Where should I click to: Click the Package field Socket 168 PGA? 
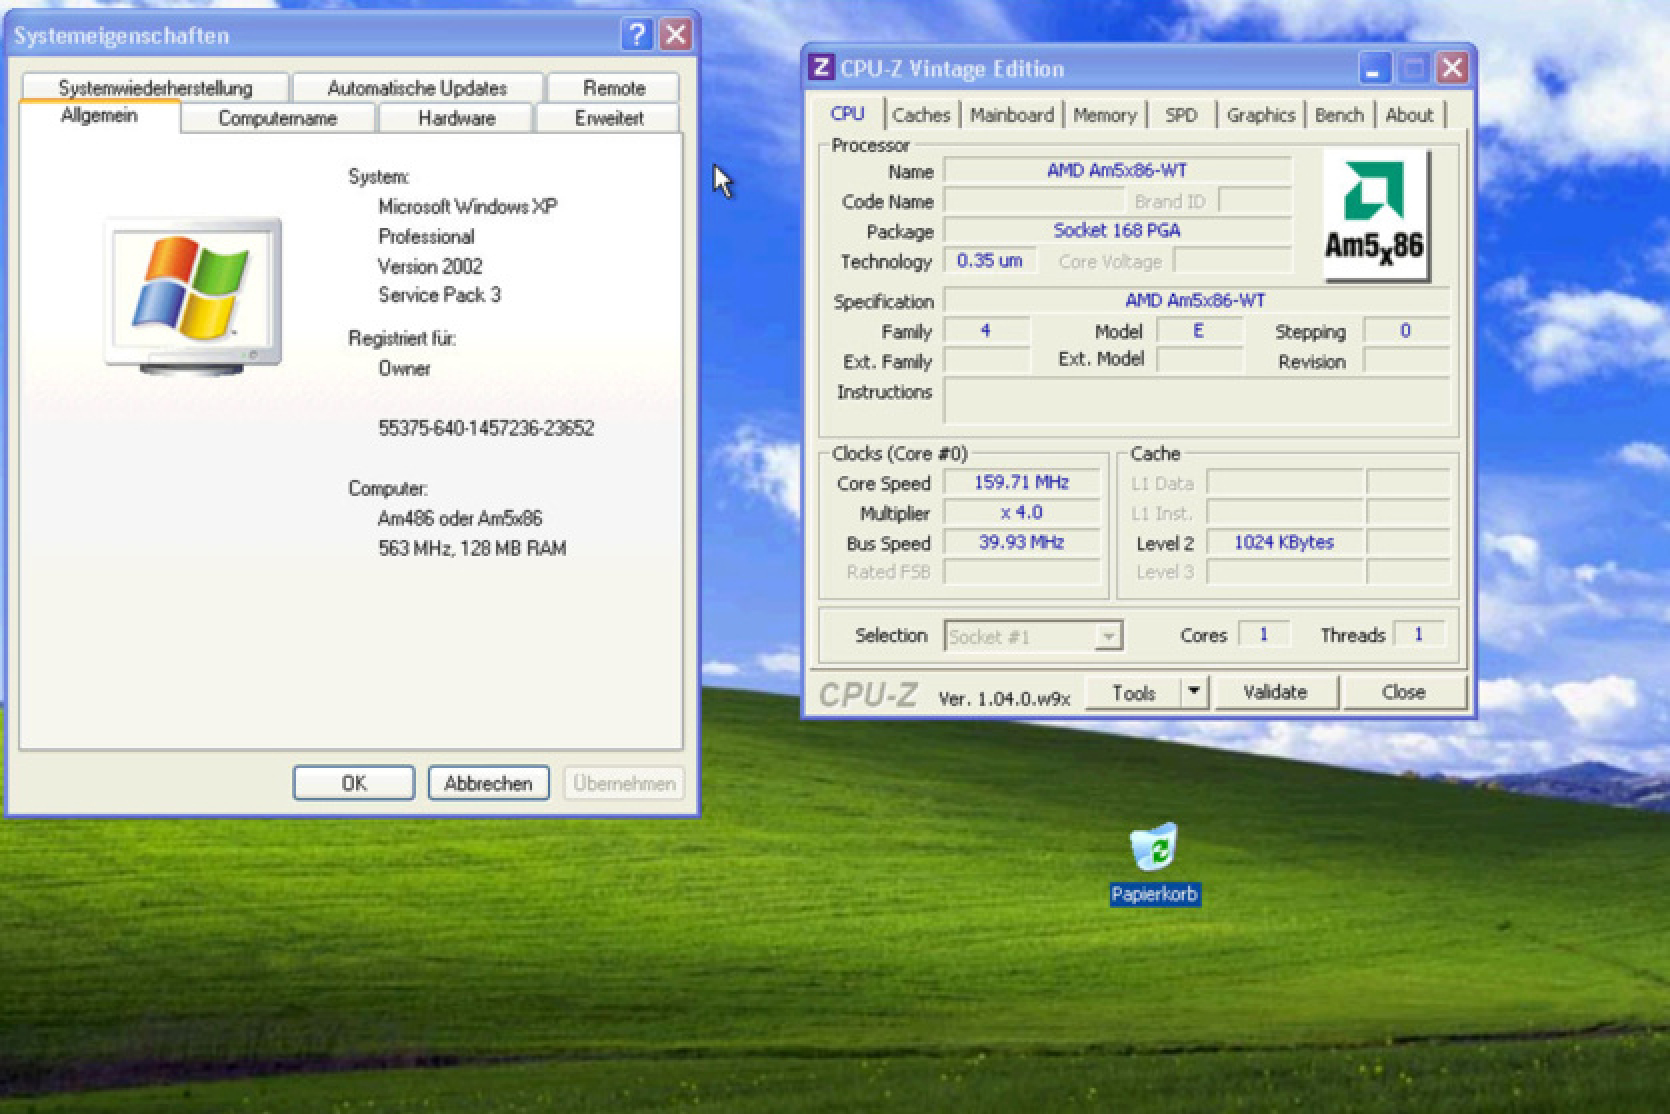1118,231
